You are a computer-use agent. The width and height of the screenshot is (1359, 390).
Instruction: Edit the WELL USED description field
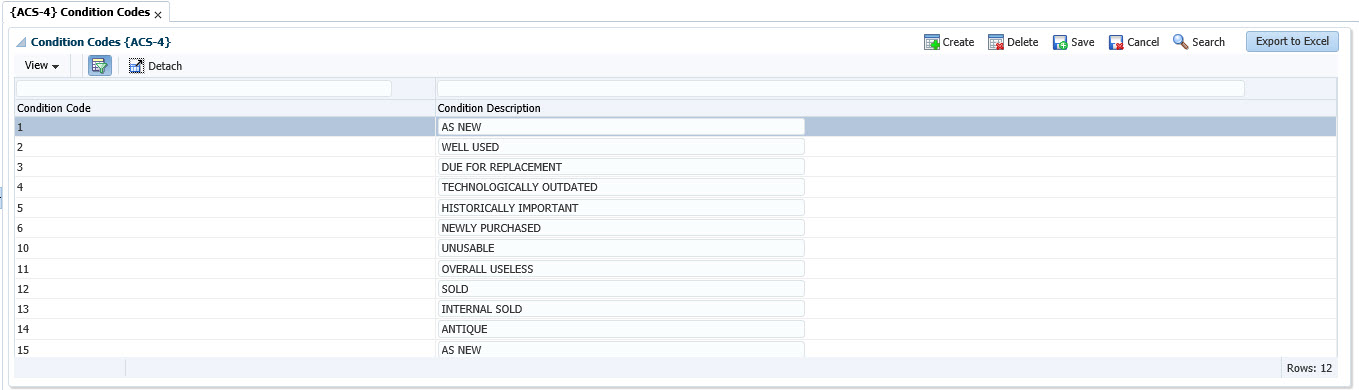[x=621, y=147]
